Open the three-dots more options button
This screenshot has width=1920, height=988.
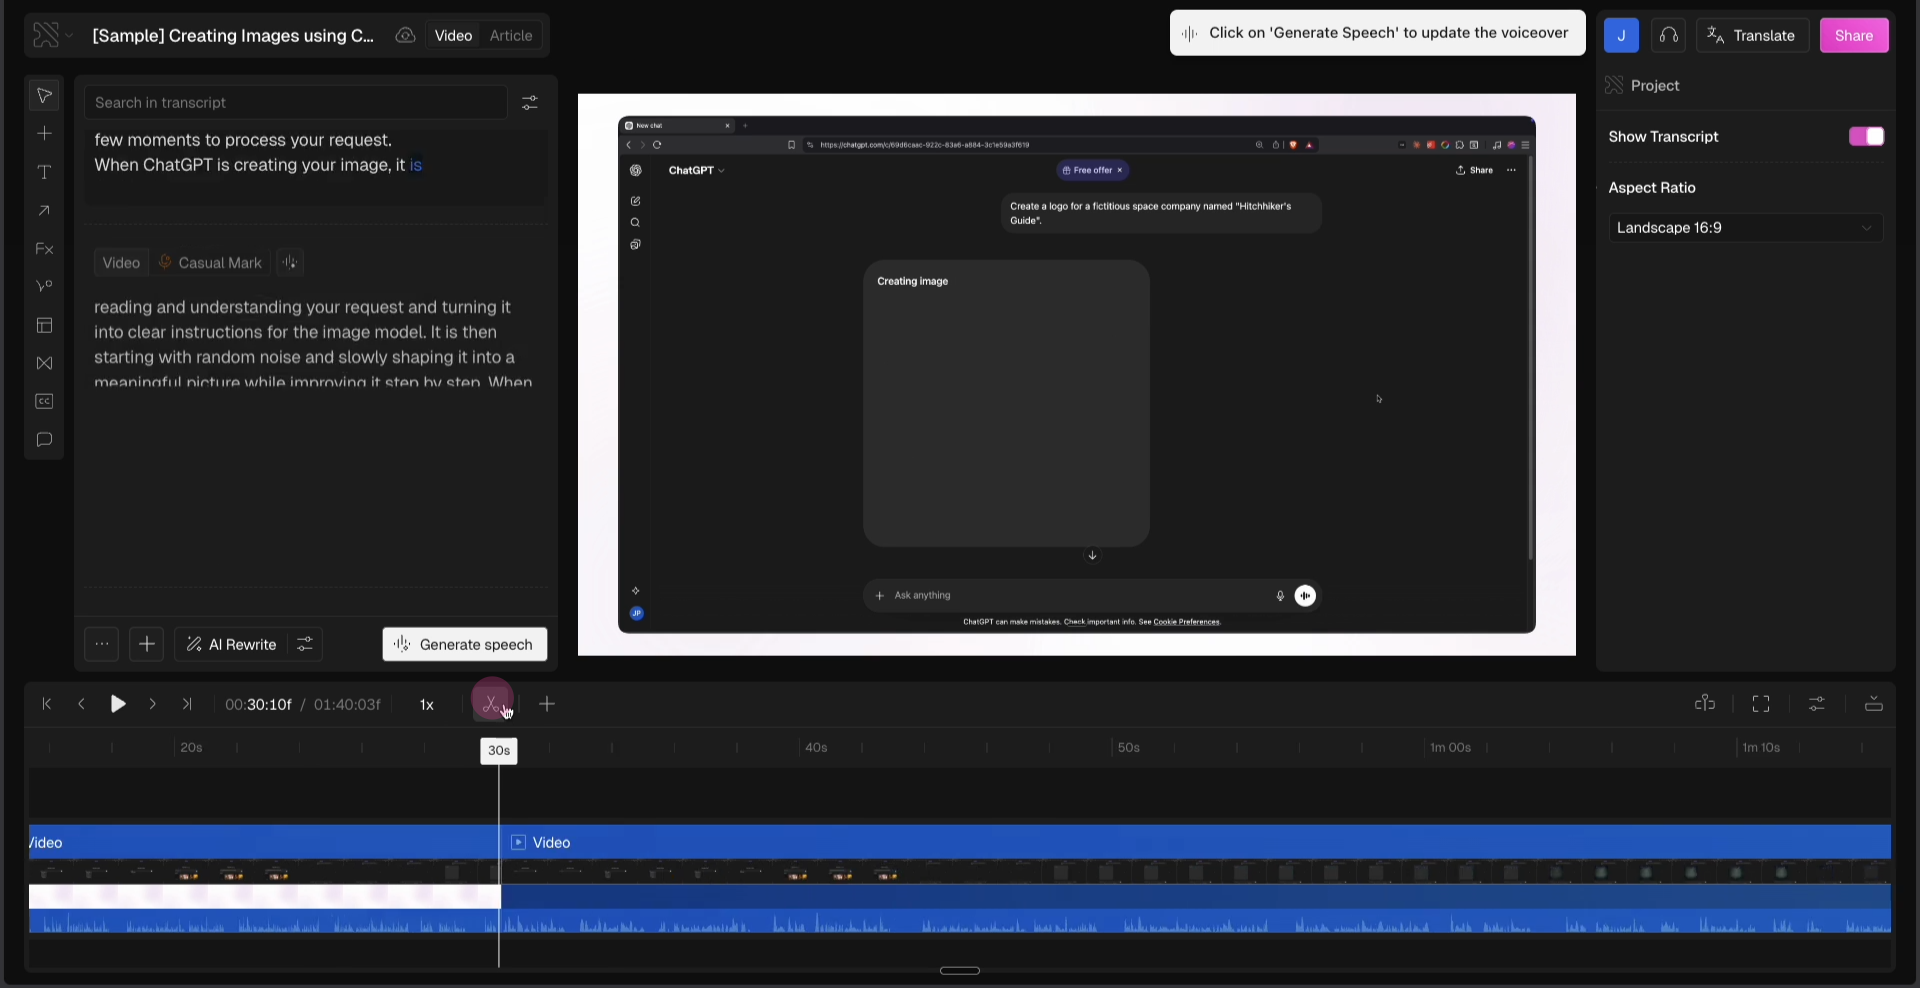pos(101,645)
